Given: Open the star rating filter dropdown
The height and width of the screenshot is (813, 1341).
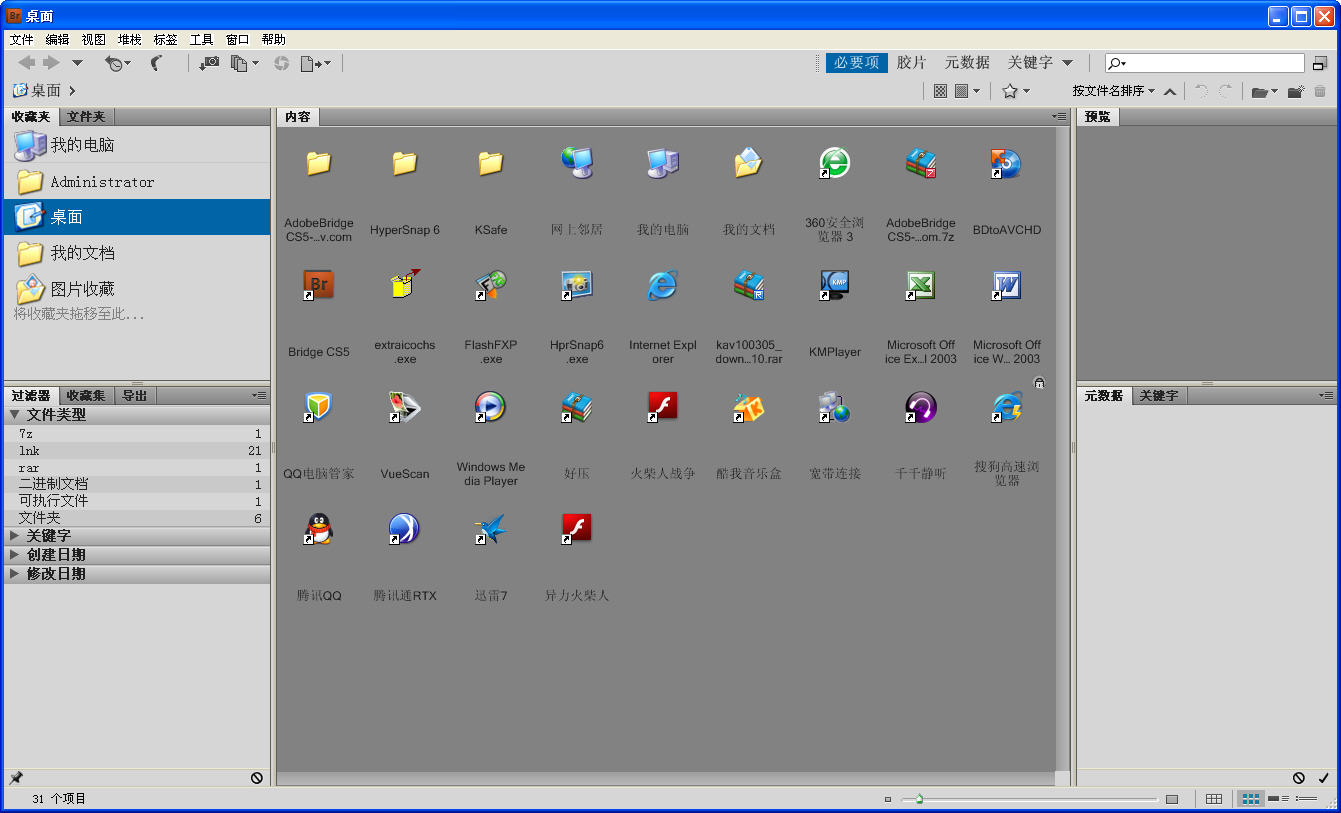Looking at the screenshot, I should (x=1016, y=91).
